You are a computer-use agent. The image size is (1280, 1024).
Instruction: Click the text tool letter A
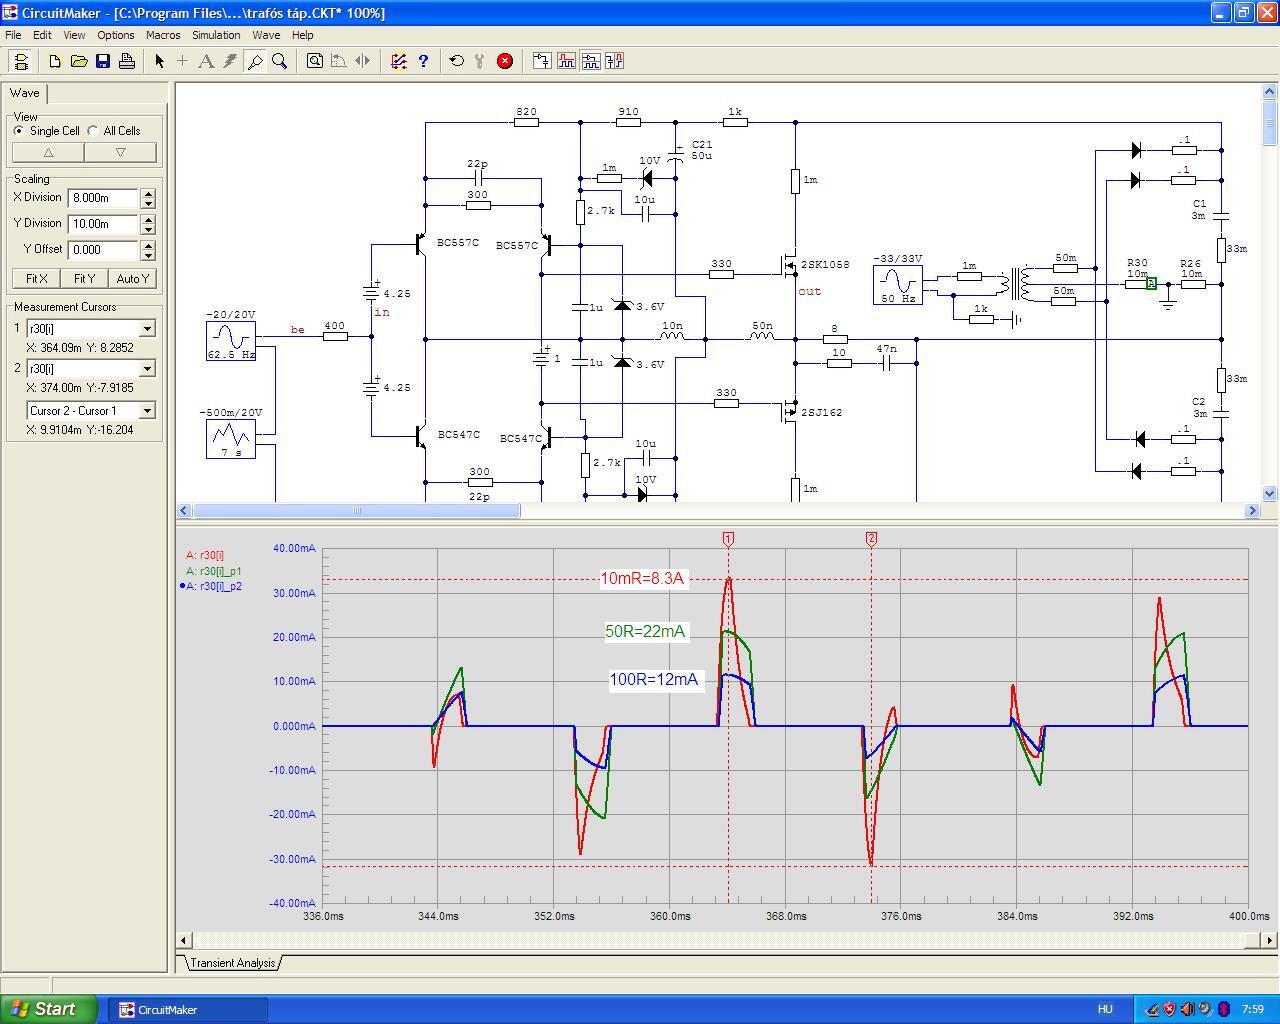206,61
